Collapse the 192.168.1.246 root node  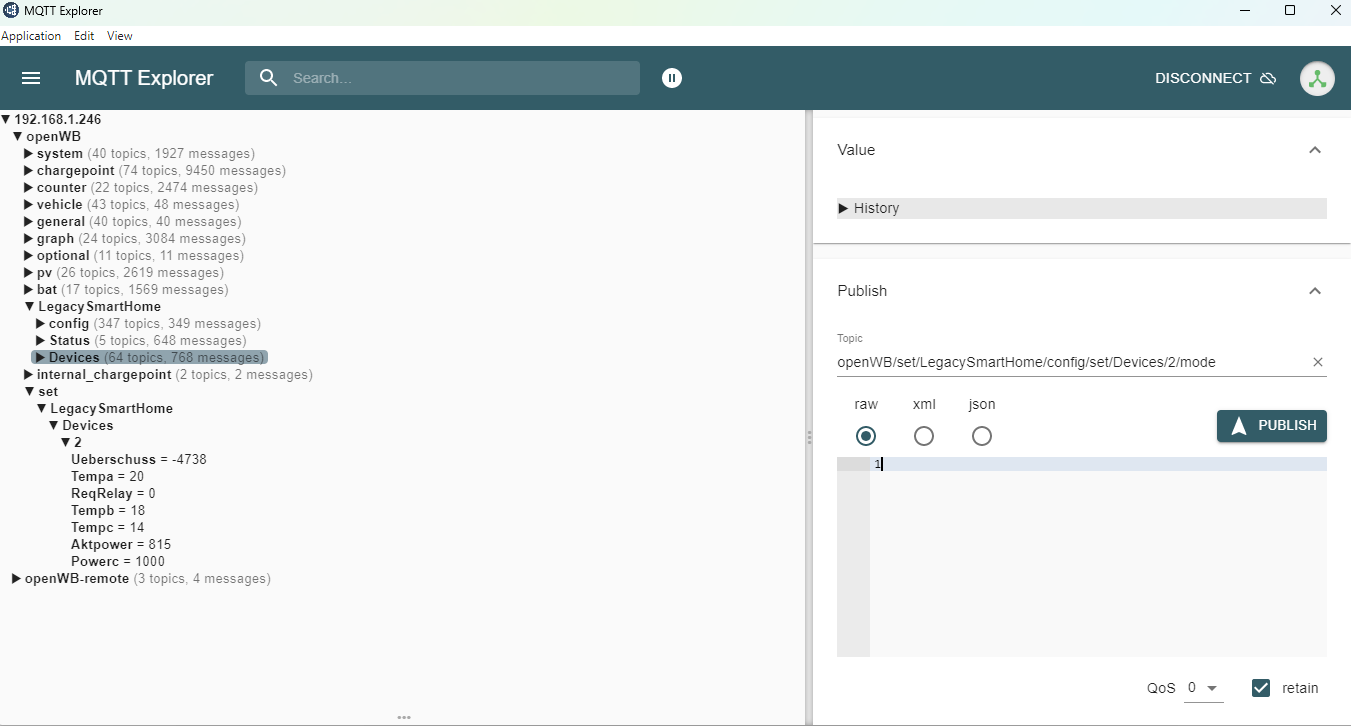(6, 119)
